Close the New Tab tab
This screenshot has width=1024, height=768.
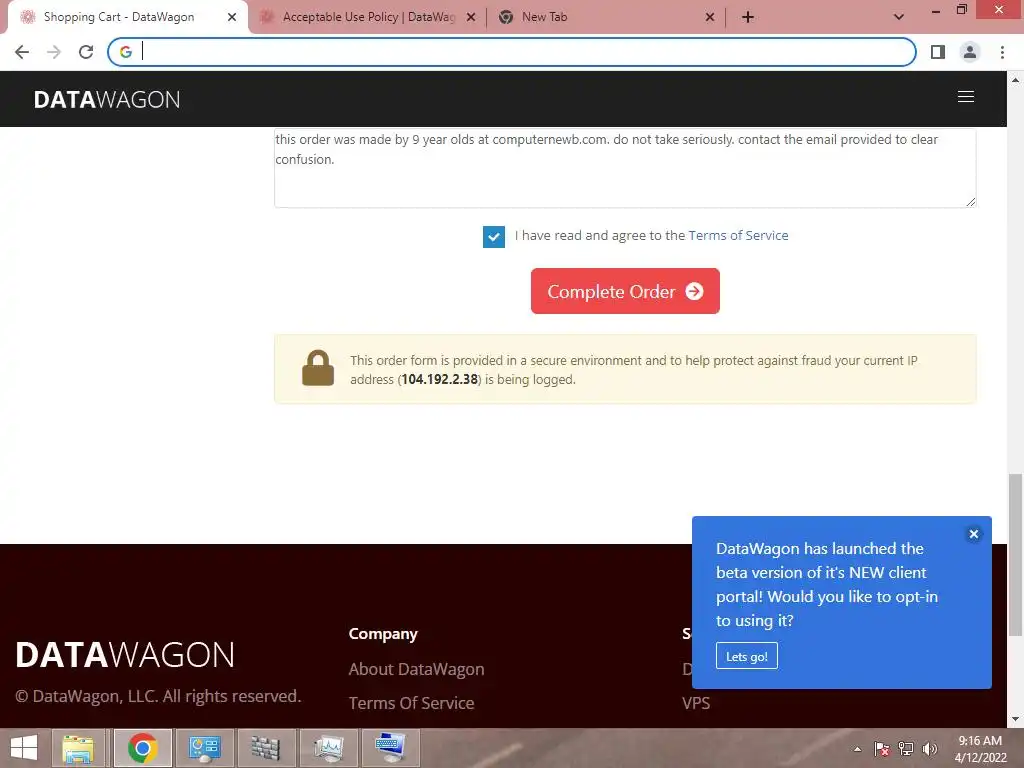710,18
